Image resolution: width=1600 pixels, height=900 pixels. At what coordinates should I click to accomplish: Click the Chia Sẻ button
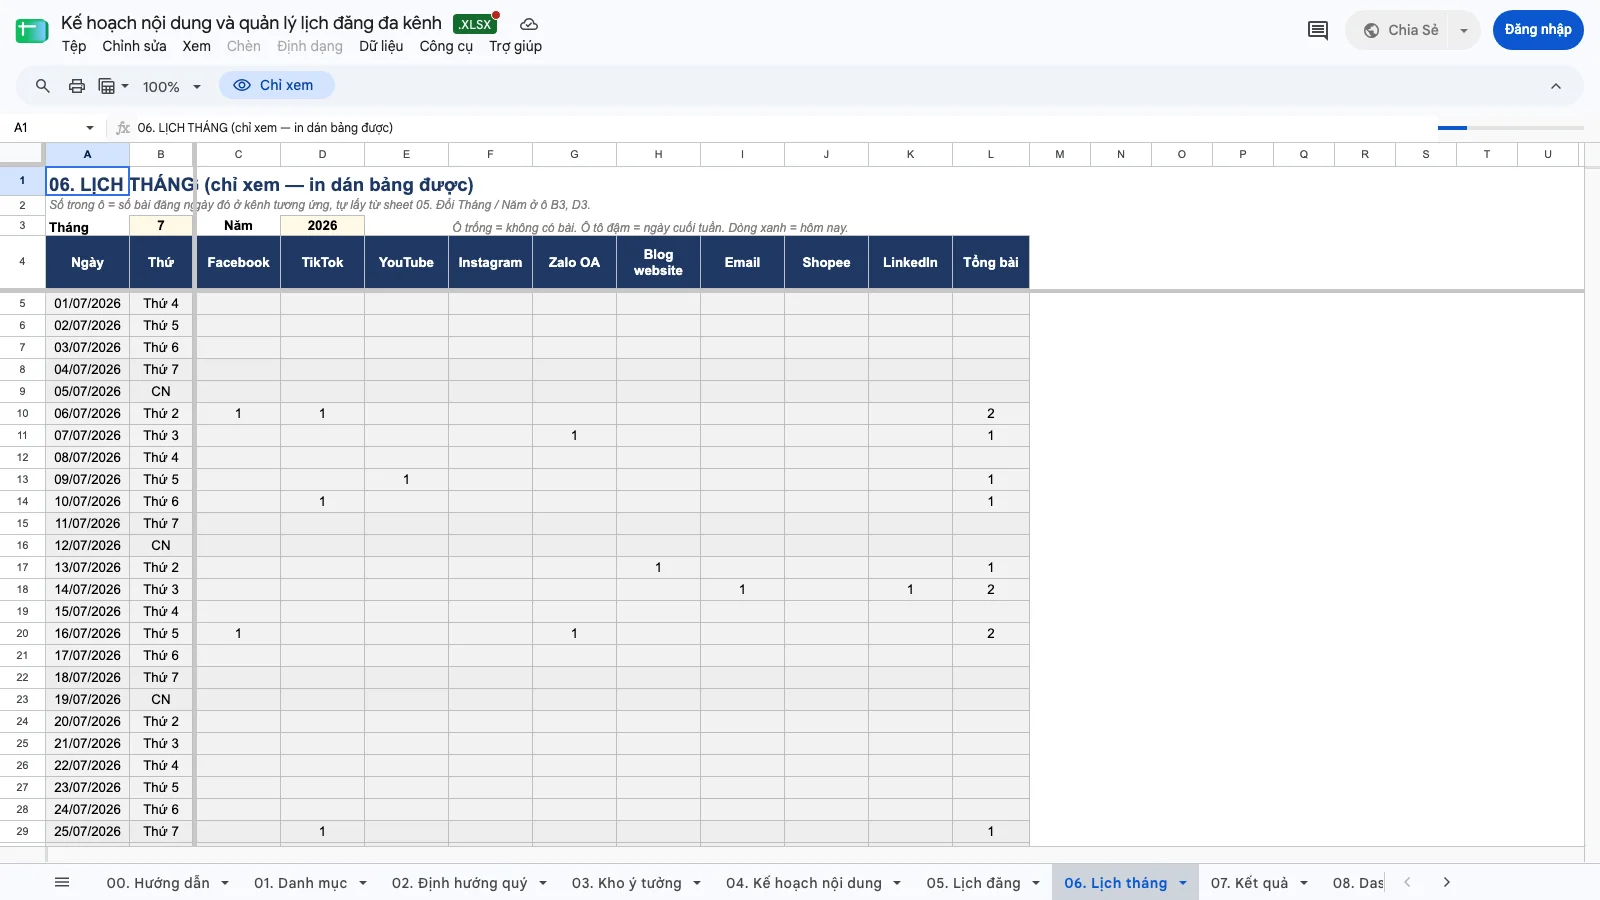[x=1402, y=30]
